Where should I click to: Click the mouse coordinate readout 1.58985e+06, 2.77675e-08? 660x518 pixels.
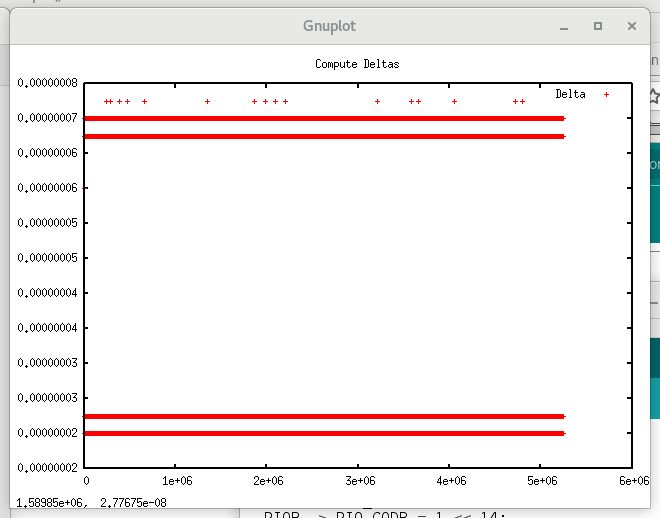click(91, 502)
